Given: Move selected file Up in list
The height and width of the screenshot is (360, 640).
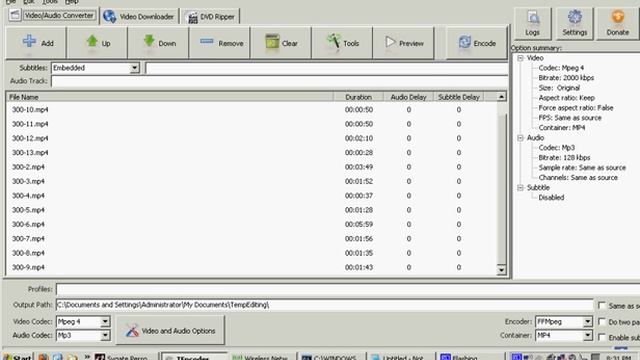Looking at the screenshot, I should click(x=97, y=43).
